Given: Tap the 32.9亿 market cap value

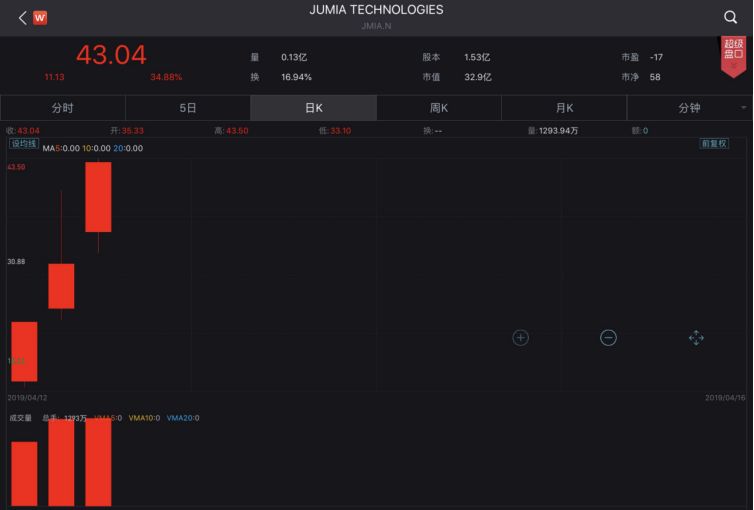Looking at the screenshot, I should click(478, 77).
